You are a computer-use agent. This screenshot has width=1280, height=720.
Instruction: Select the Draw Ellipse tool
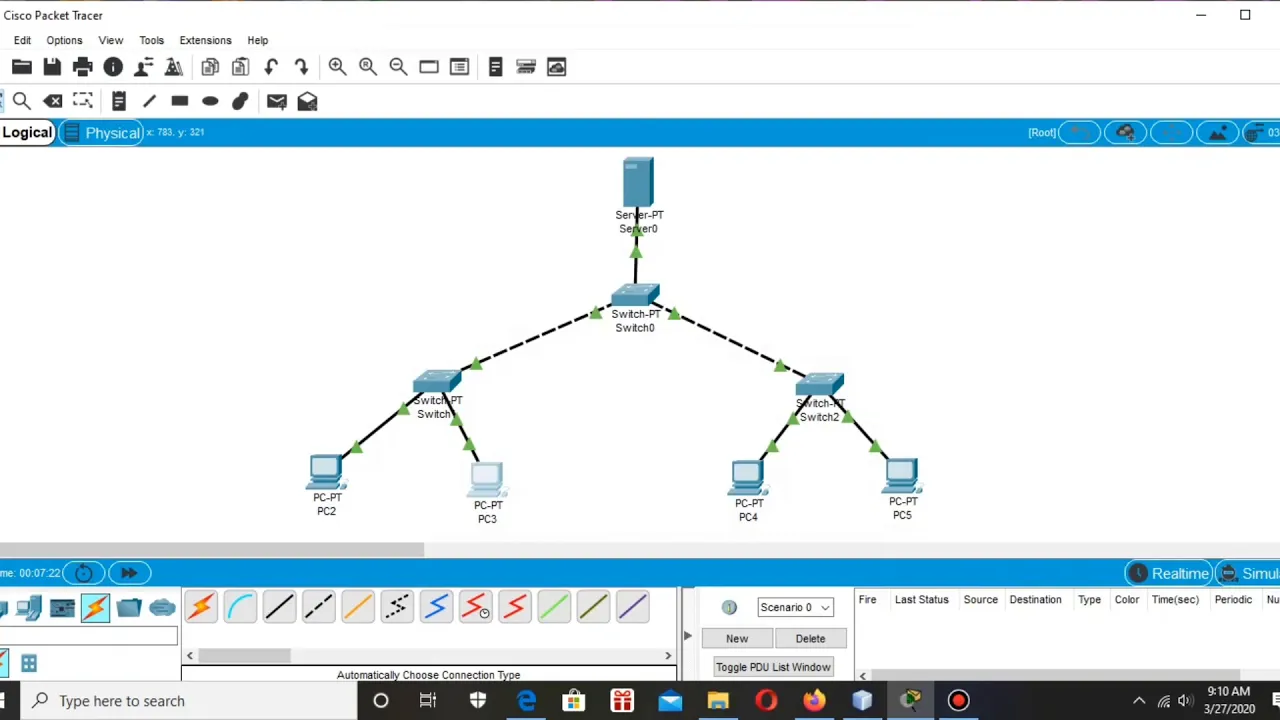pos(210,101)
